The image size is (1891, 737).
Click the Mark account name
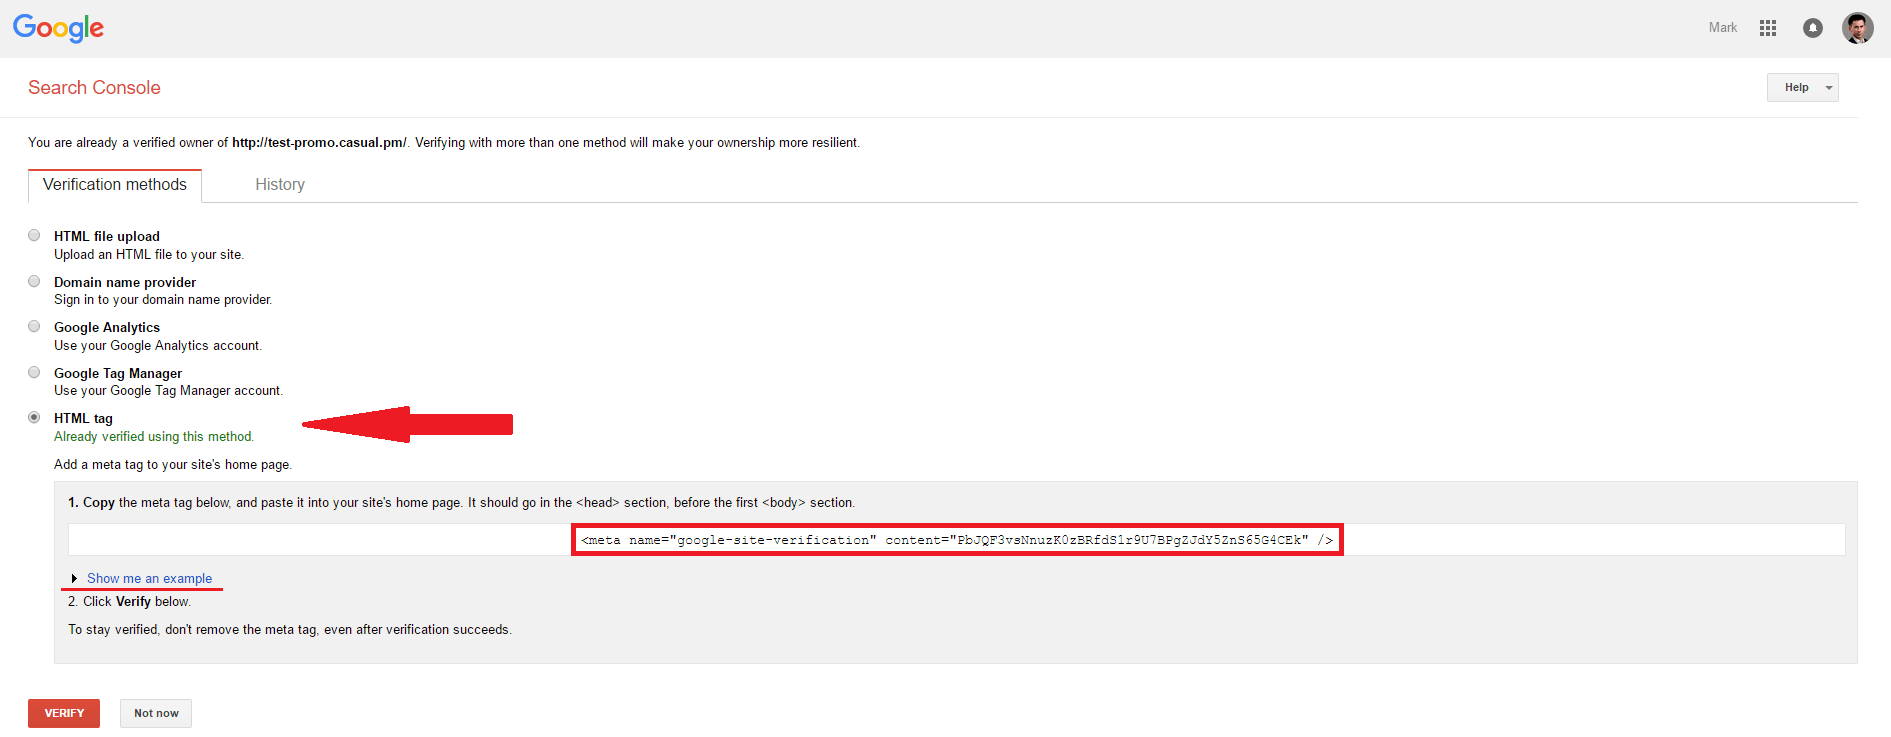click(1722, 28)
